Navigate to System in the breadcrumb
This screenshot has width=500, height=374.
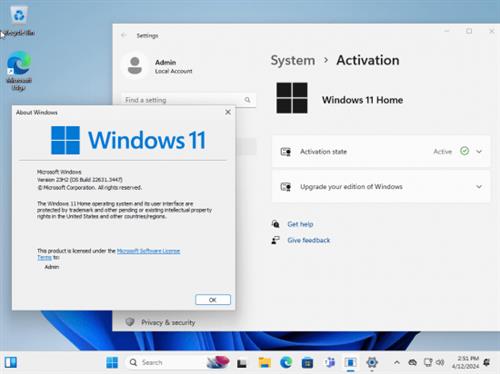(x=293, y=60)
